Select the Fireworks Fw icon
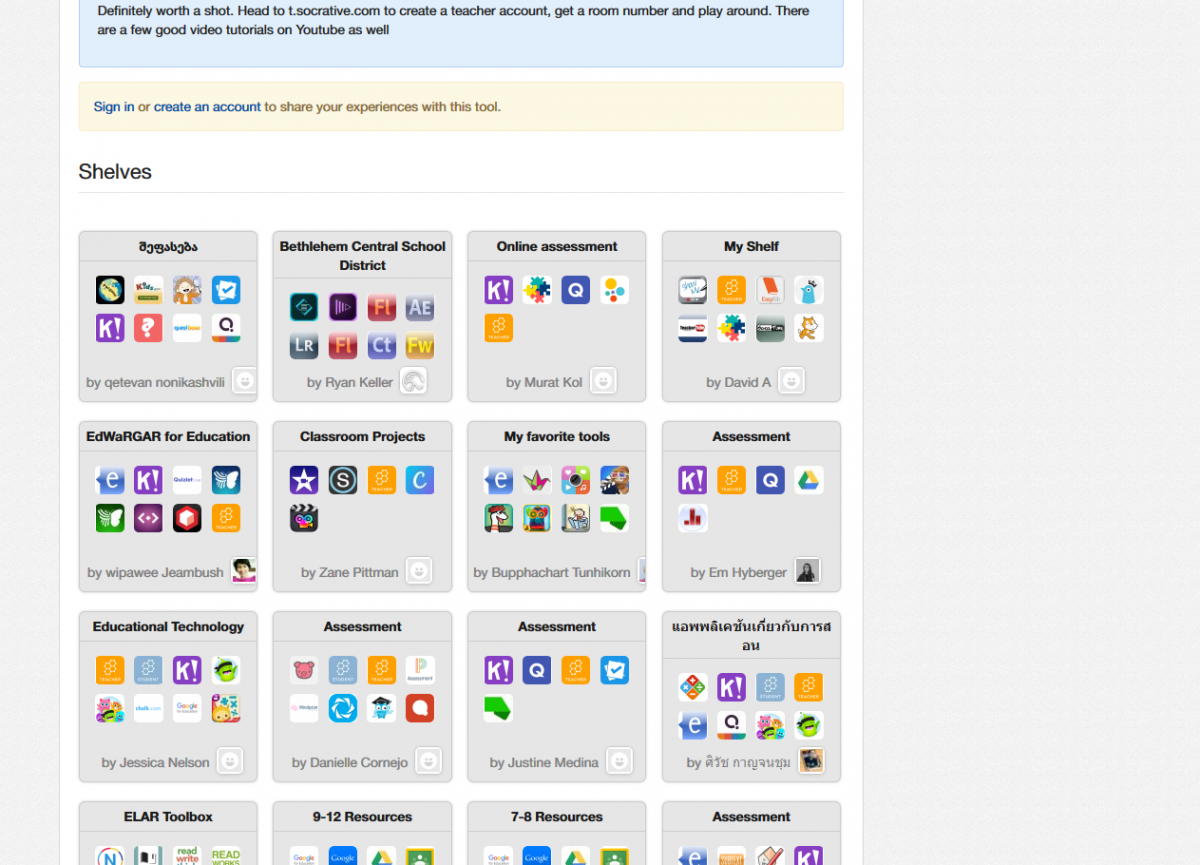The width and height of the screenshot is (1200, 865). (x=420, y=346)
